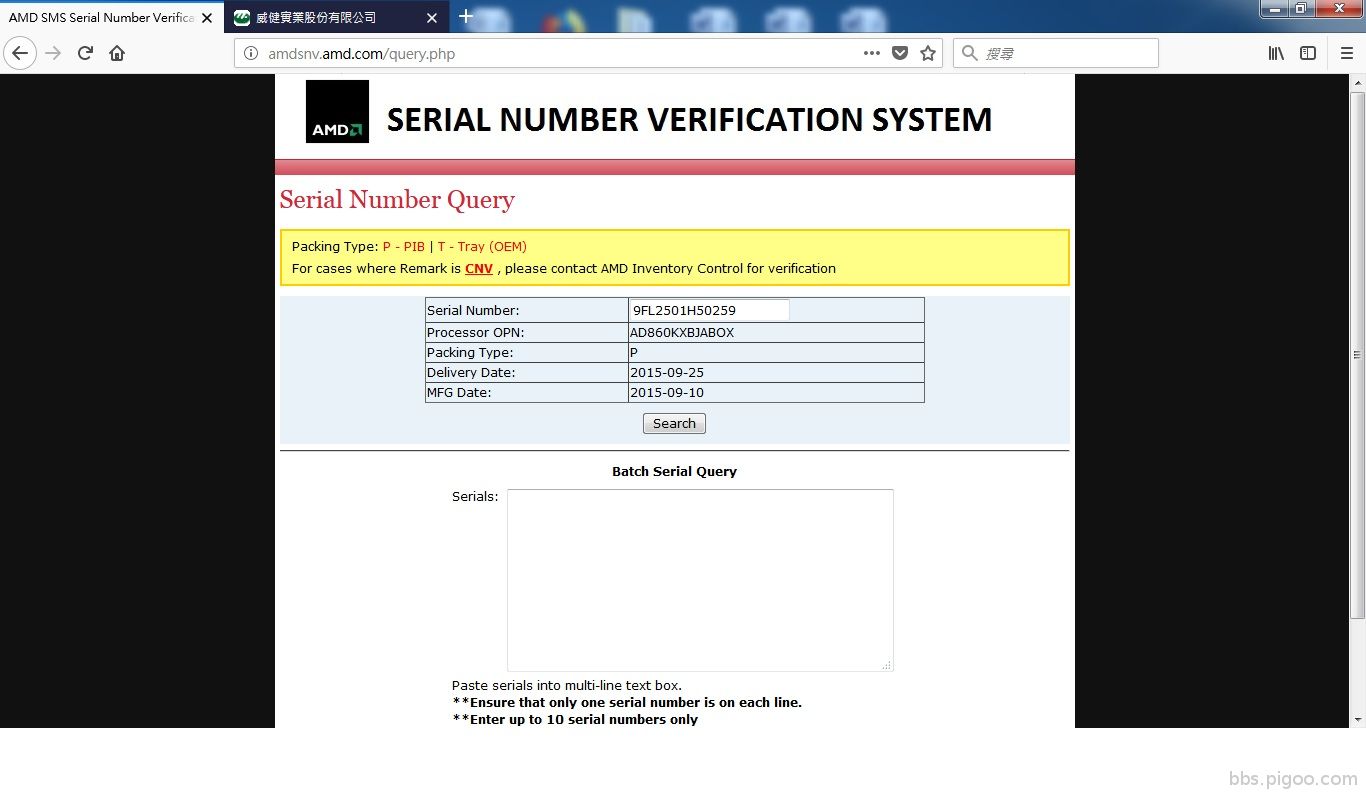Select the AD860KXBJABOX processor OPN value

point(682,332)
